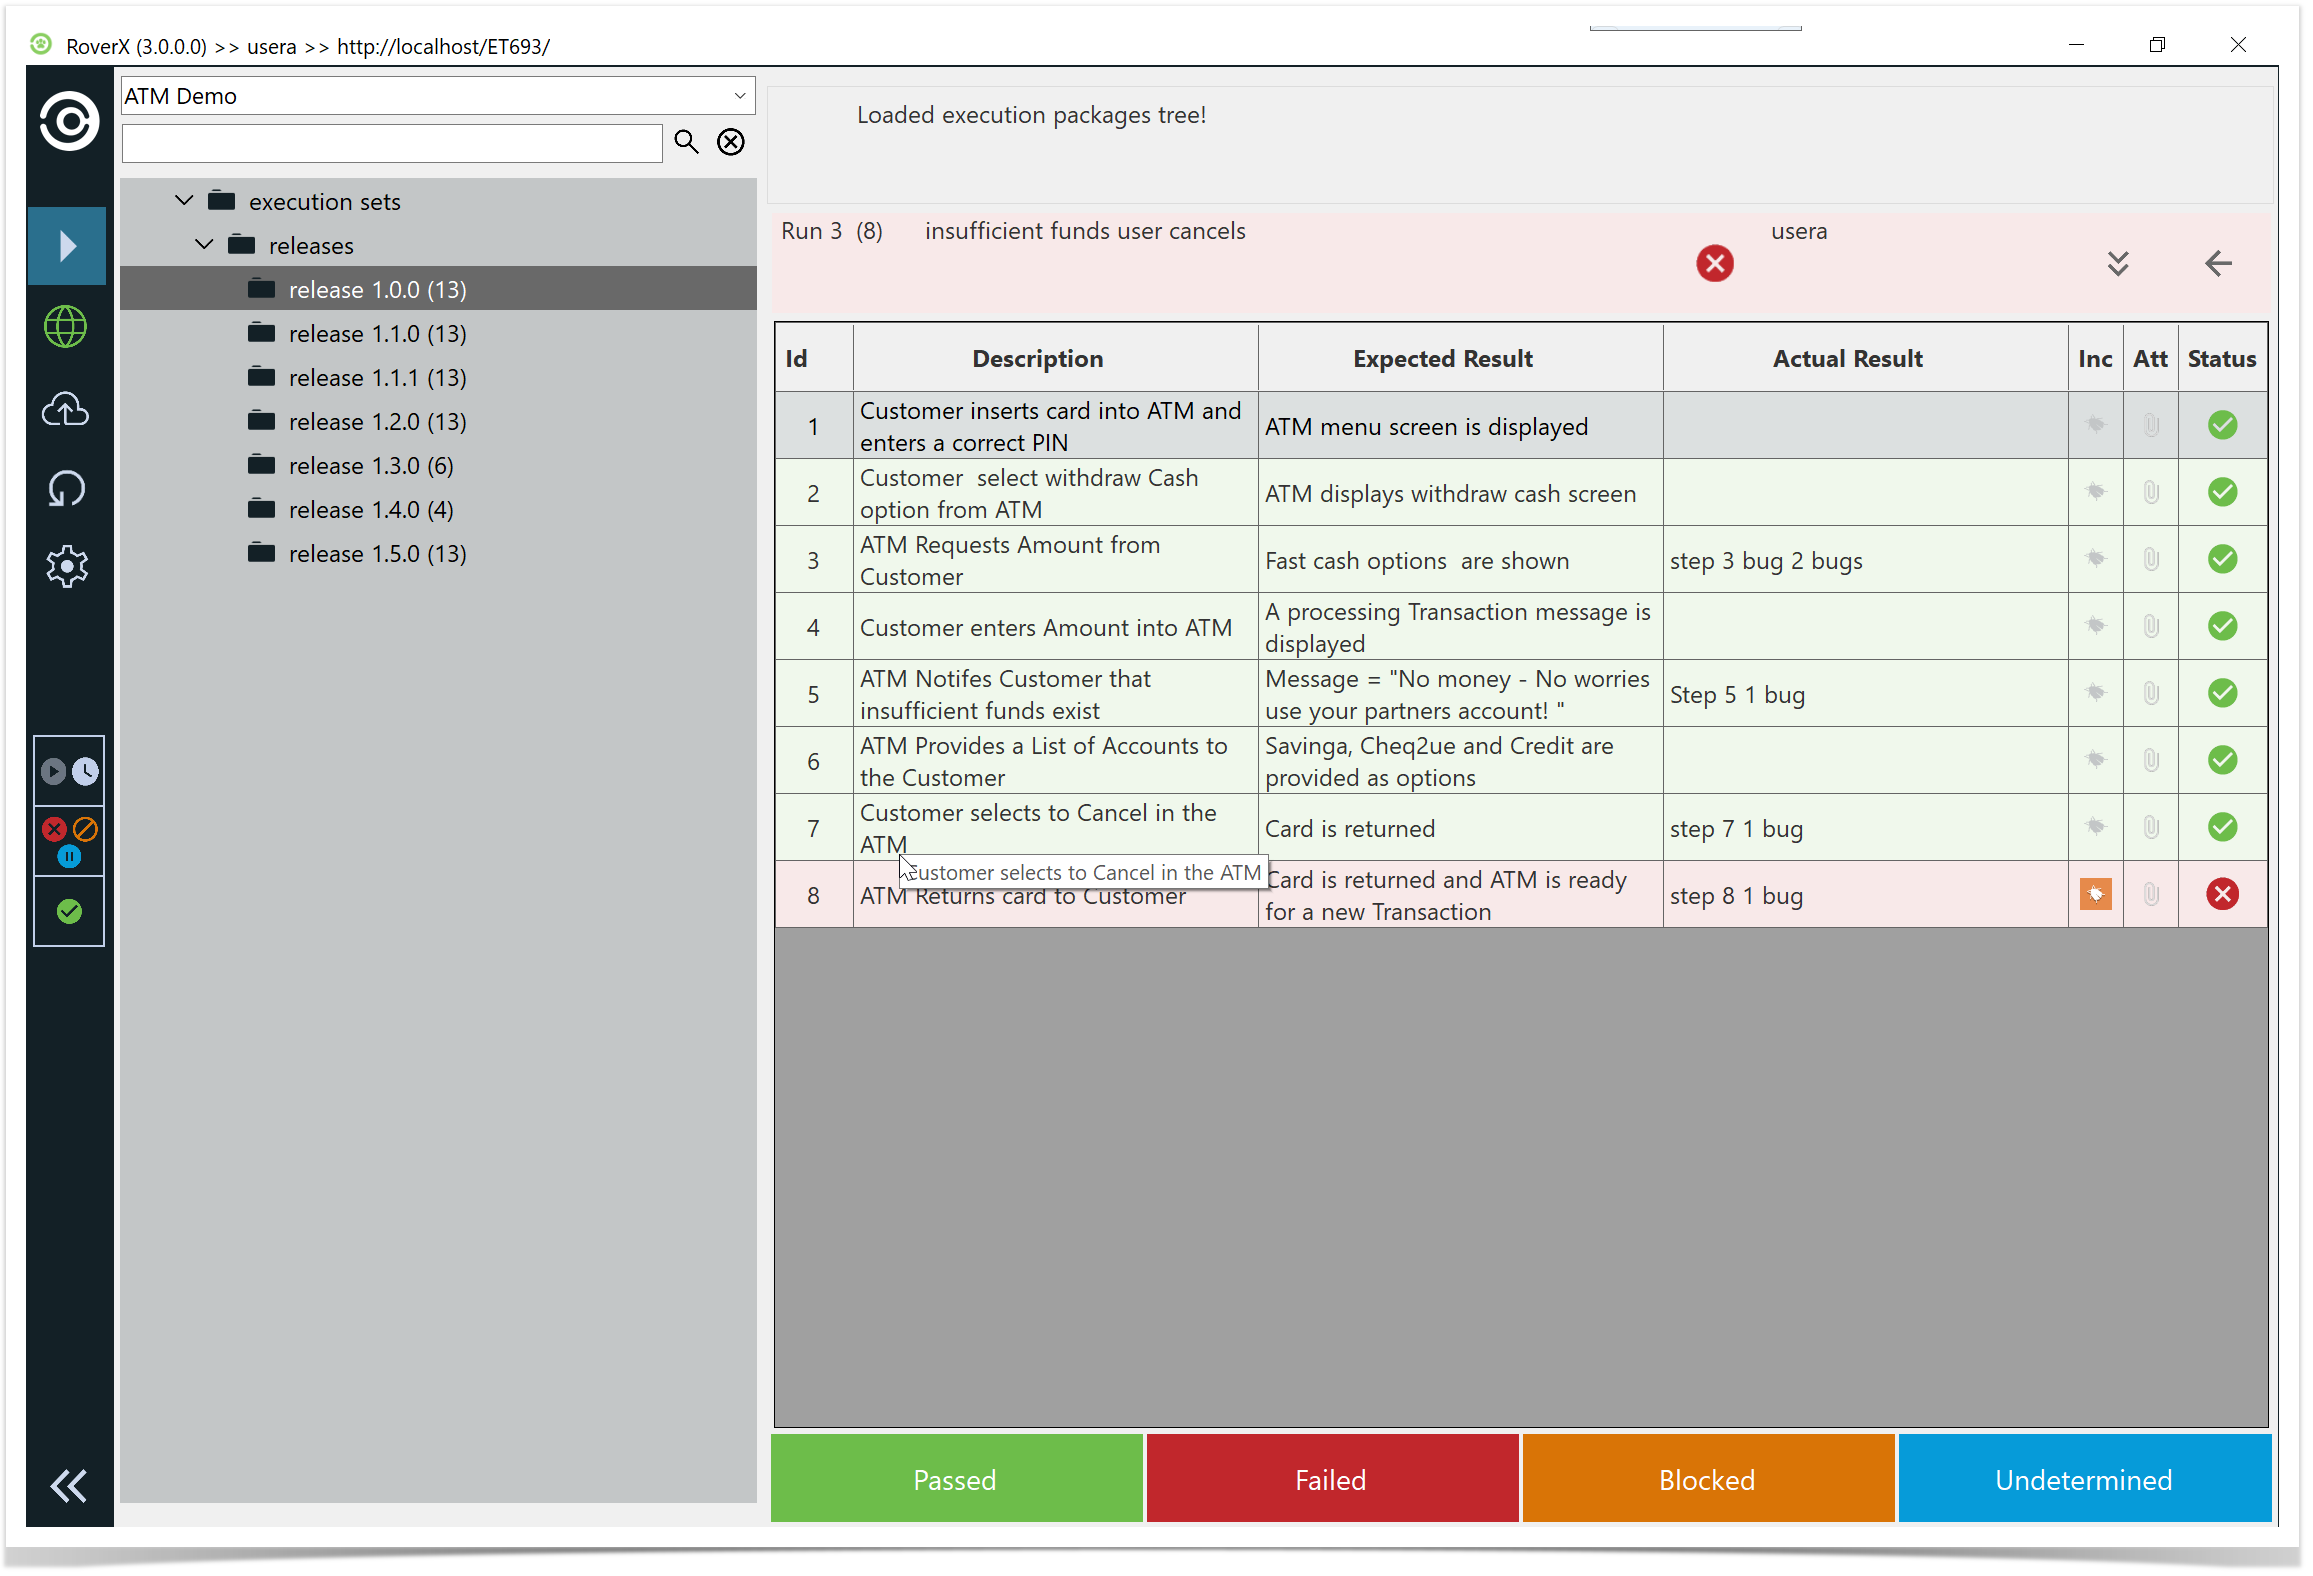Toggle the failed/blocked status filter
The image size is (2313, 1576).
coord(69,841)
